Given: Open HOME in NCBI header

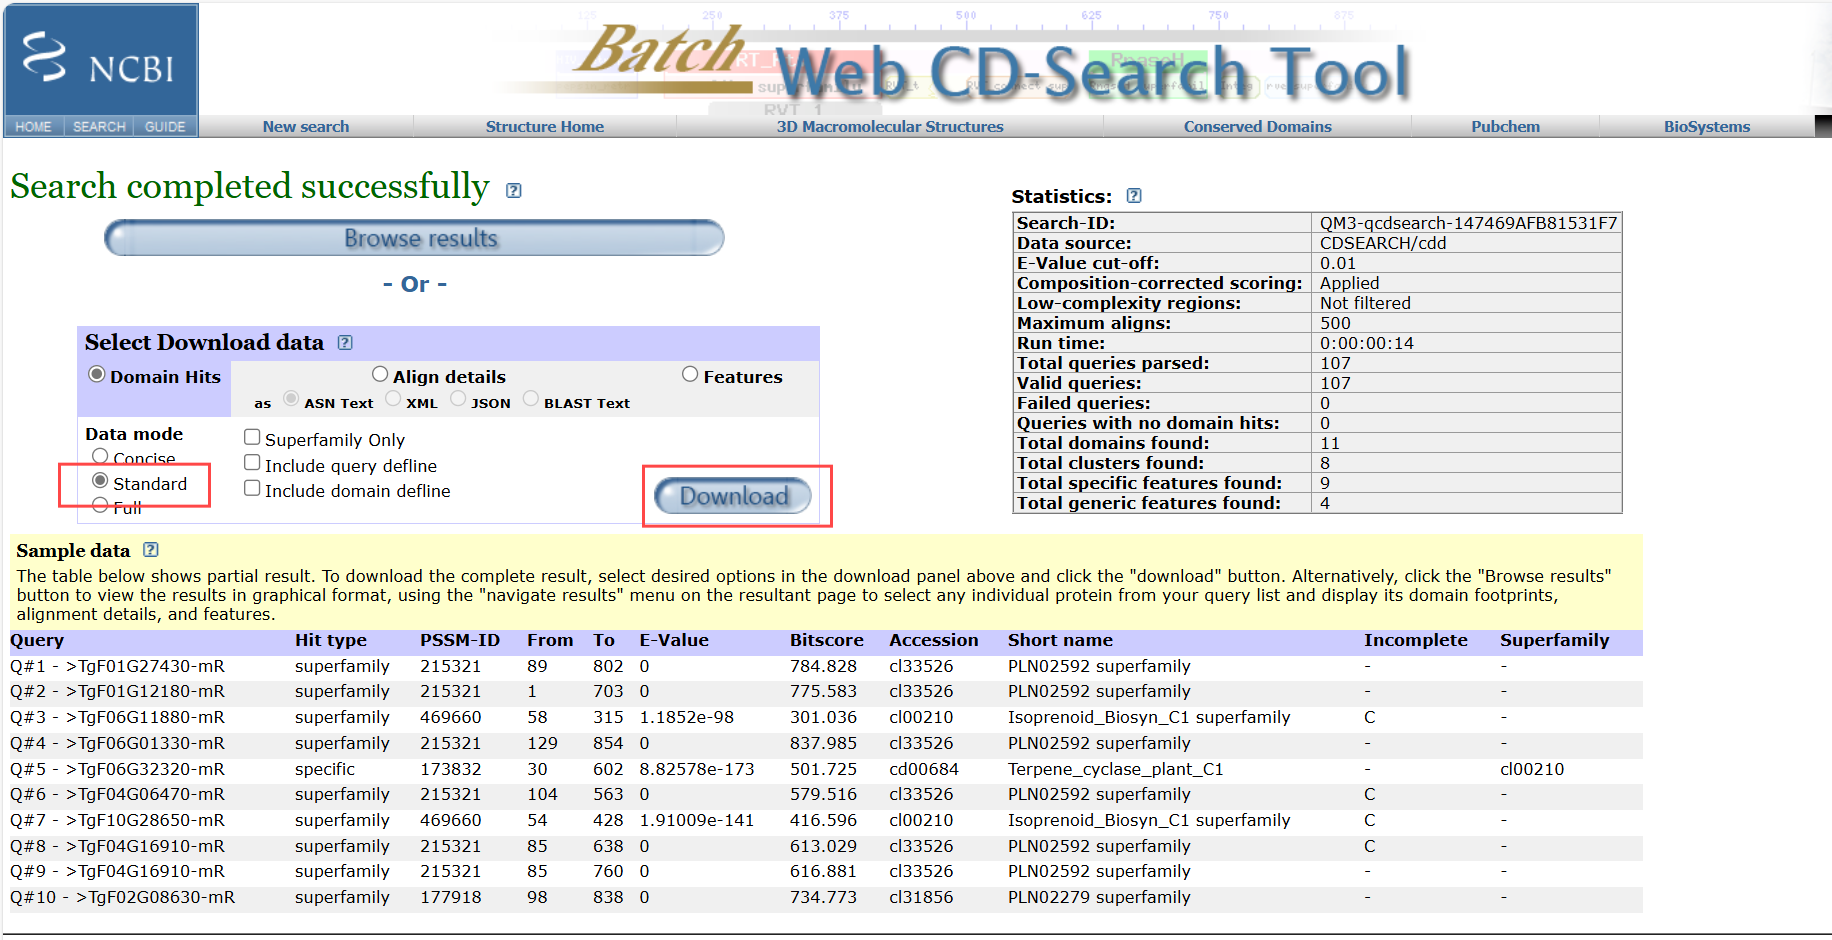Looking at the screenshot, I should tap(33, 127).
